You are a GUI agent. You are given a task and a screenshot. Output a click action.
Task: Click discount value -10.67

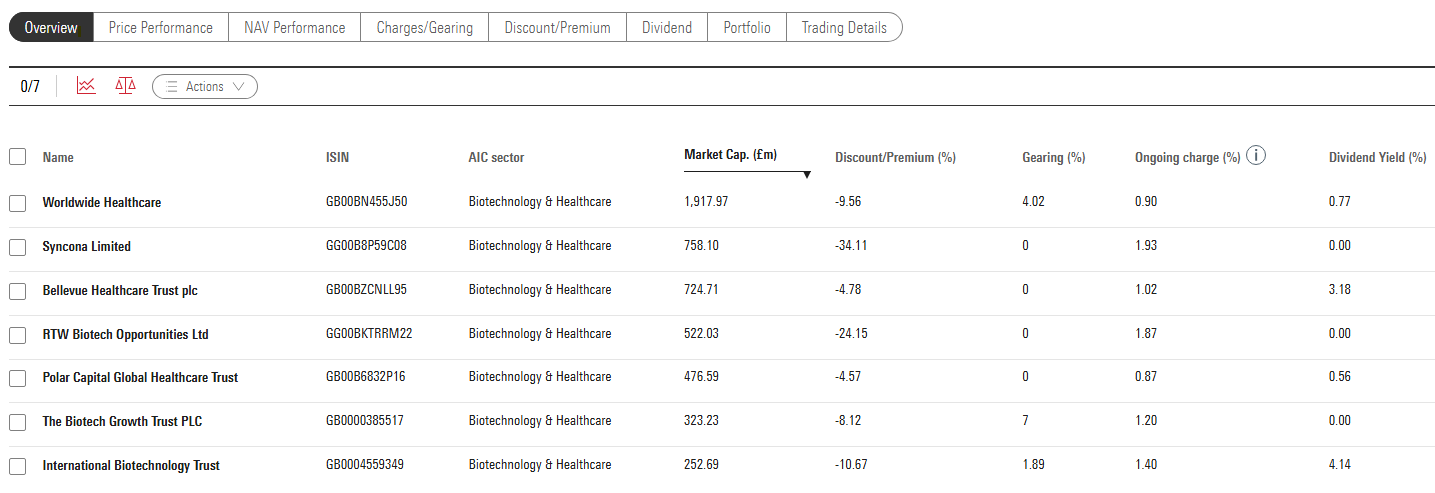click(x=851, y=464)
